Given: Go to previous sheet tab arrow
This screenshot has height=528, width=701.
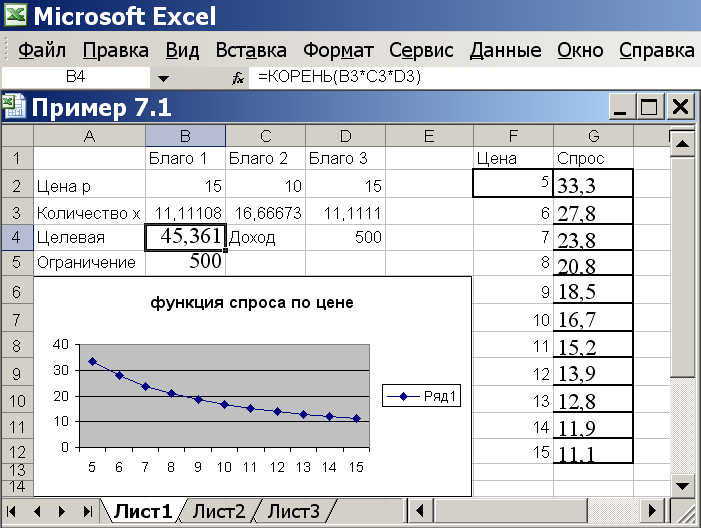Looking at the screenshot, I should (37, 511).
